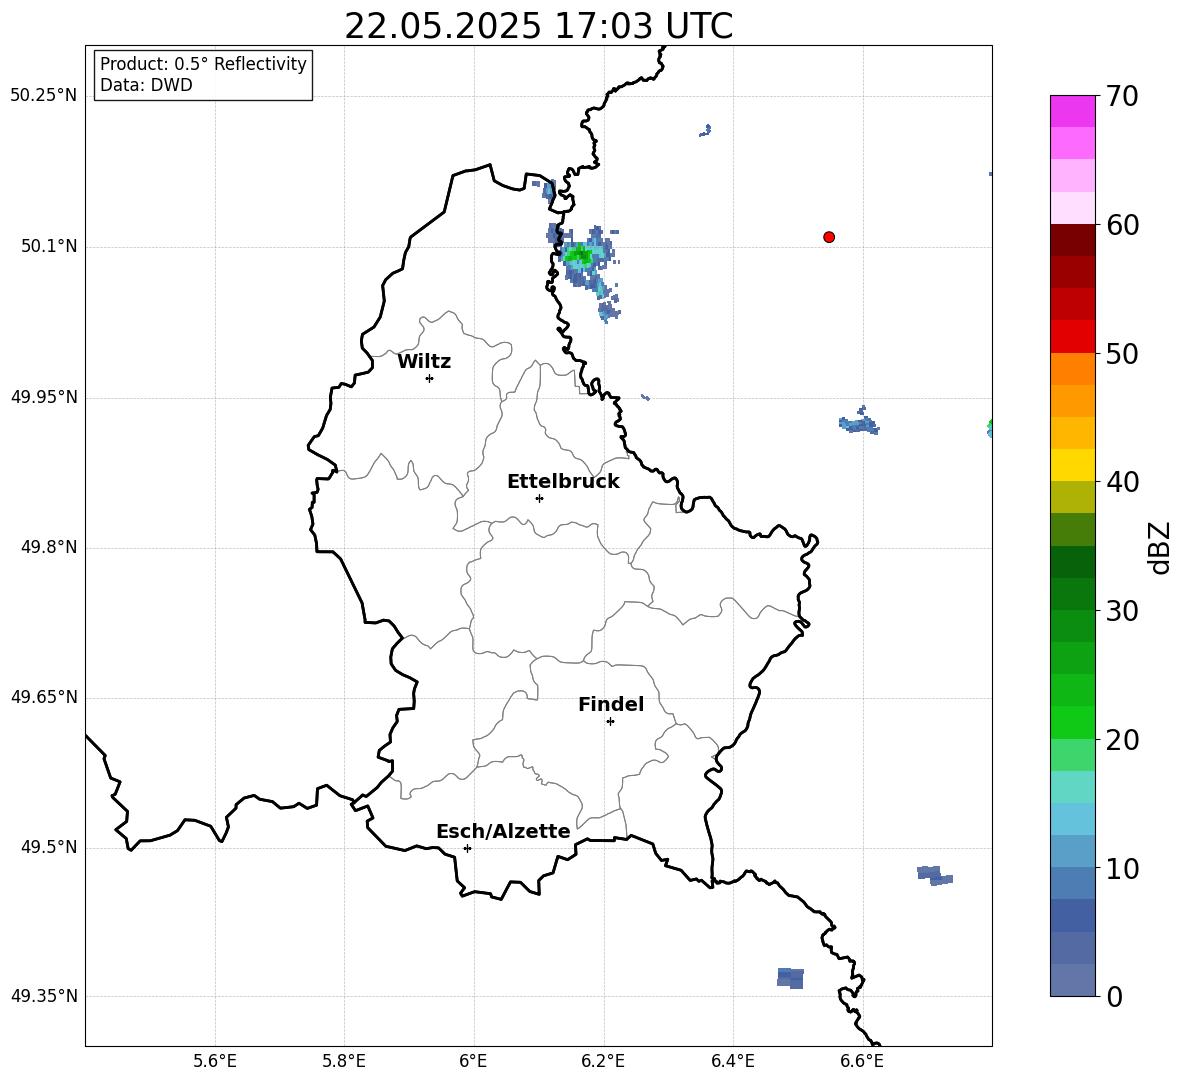This screenshot has width=1184, height=1081.
Task: Click the Findel city label
Action: tap(611, 704)
